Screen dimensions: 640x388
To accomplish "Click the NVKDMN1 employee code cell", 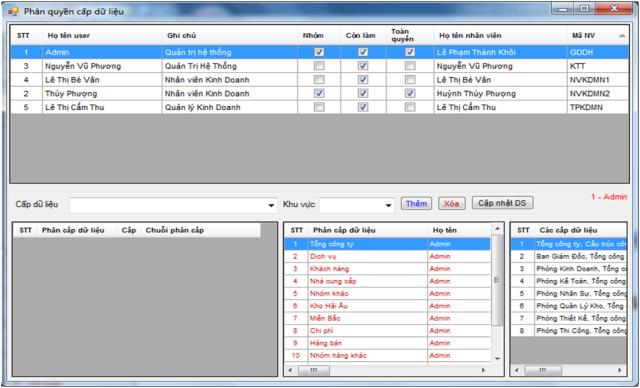I will (x=598, y=80).
